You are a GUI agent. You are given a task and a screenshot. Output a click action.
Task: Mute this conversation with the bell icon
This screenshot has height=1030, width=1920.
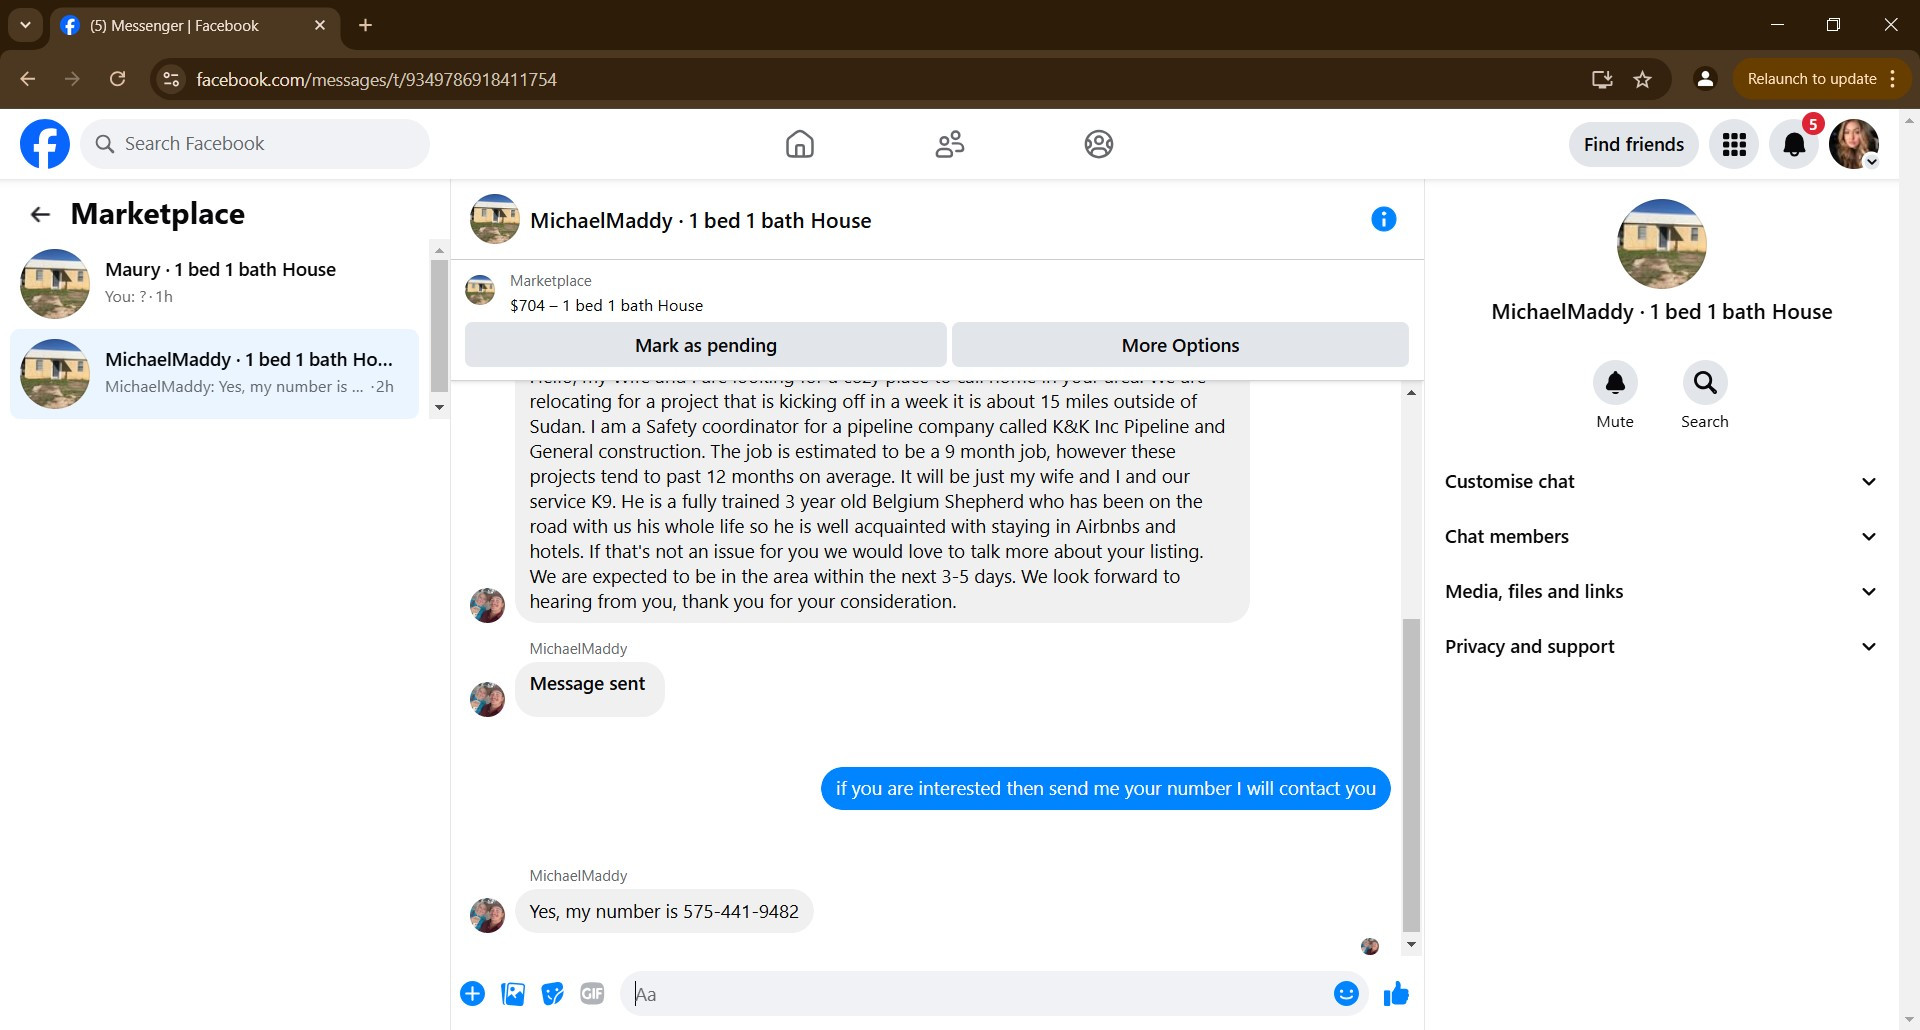coord(1615,382)
